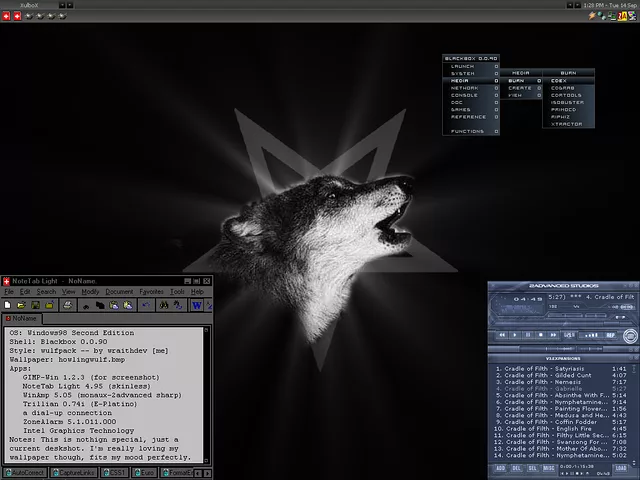Toggle shuffle button left of REP in Winamp
Image resolution: width=640 pixels, height=480 pixels.
click(x=591, y=335)
